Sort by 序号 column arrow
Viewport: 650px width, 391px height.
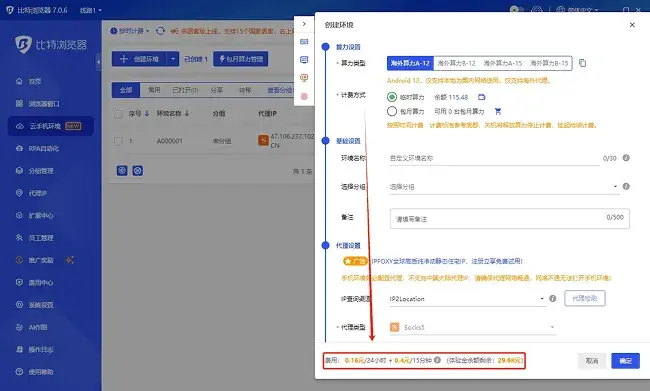click(x=147, y=114)
